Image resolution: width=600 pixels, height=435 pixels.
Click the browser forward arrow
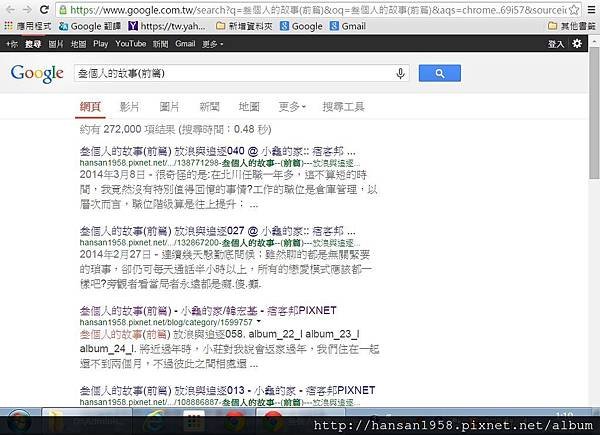pos(28,9)
